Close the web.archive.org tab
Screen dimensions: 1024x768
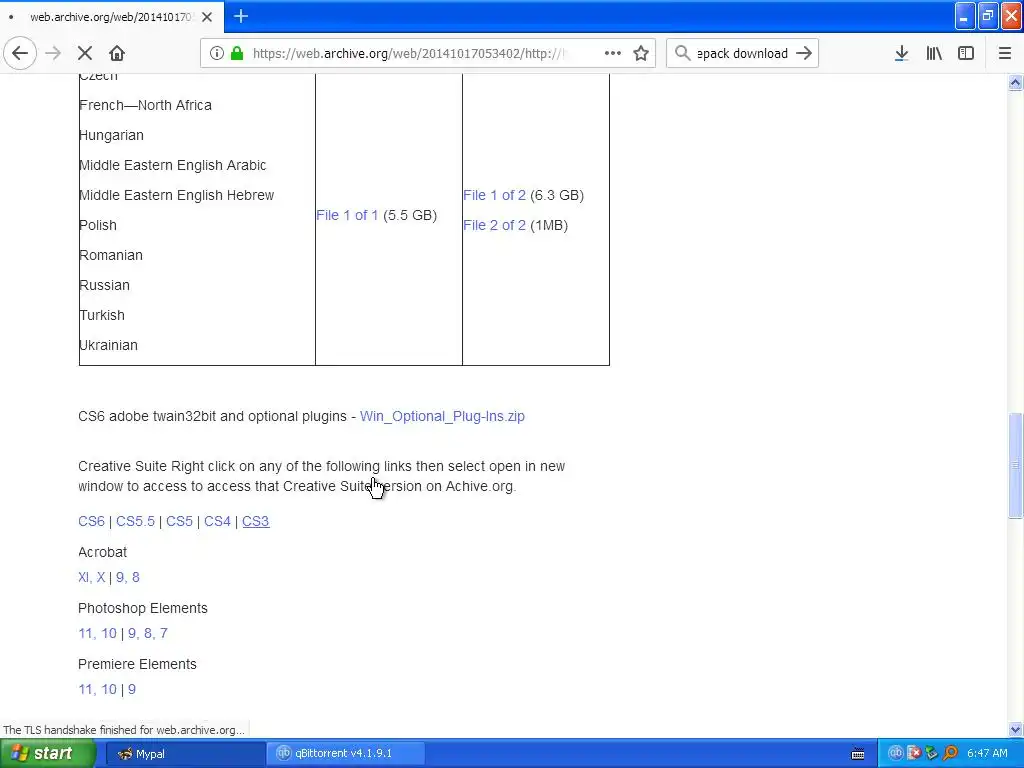[207, 17]
